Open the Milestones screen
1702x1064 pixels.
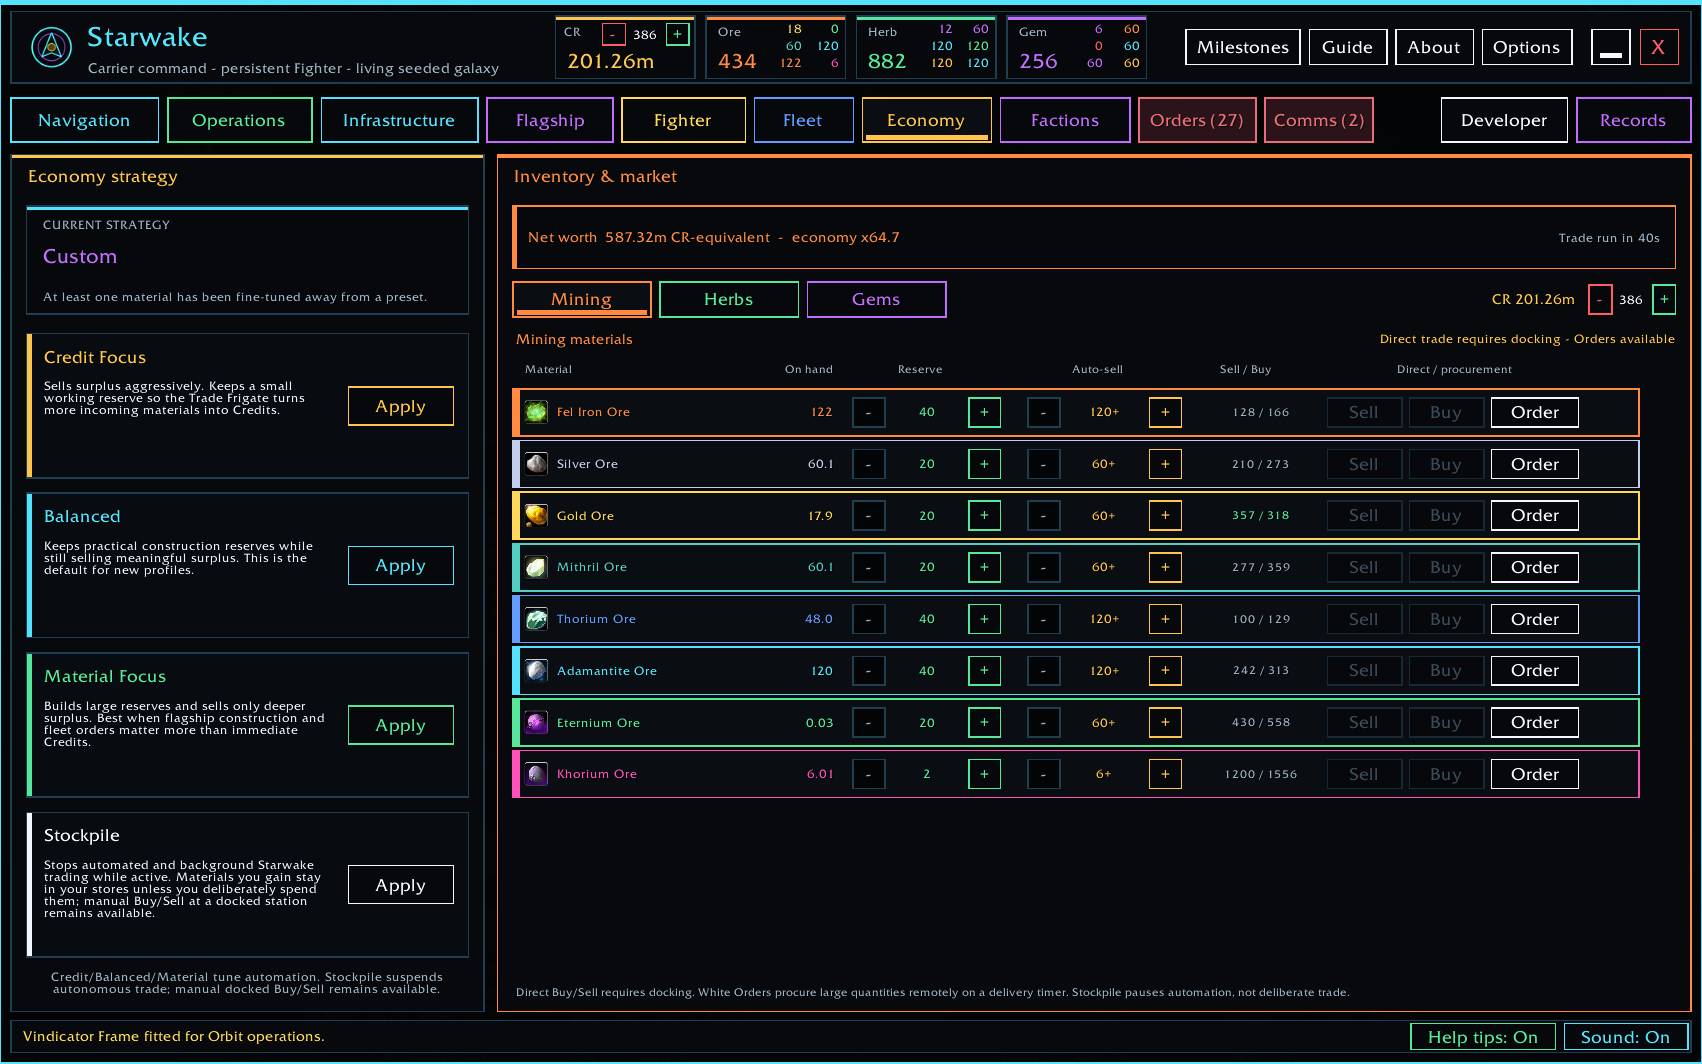[x=1243, y=47]
